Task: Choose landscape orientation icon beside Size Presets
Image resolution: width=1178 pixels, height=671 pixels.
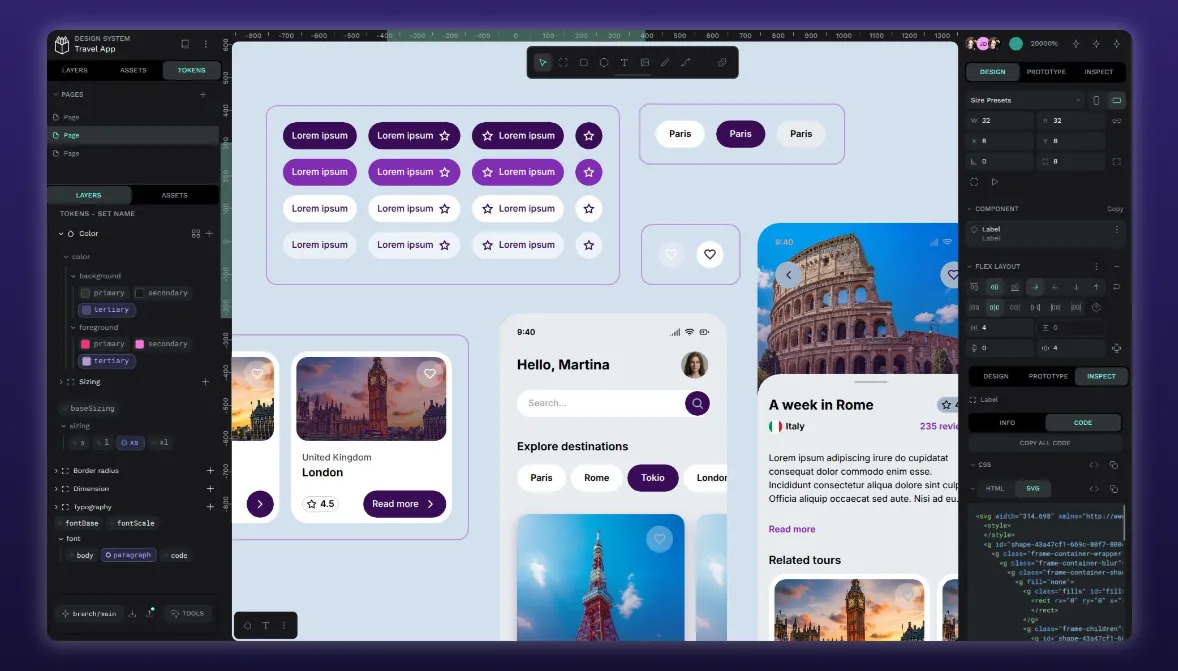Action: 1116,100
